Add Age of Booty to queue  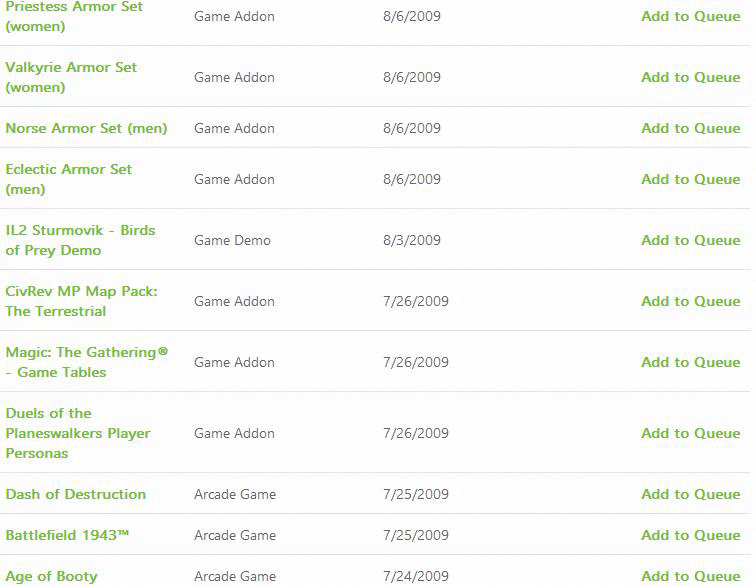690,576
